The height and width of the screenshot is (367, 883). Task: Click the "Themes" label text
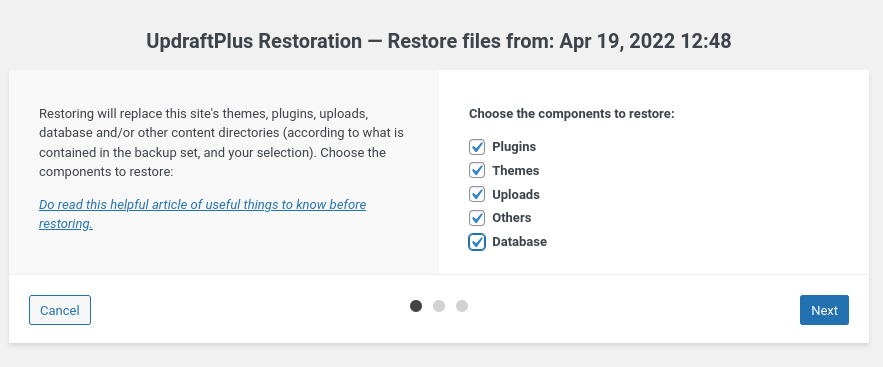tap(516, 171)
